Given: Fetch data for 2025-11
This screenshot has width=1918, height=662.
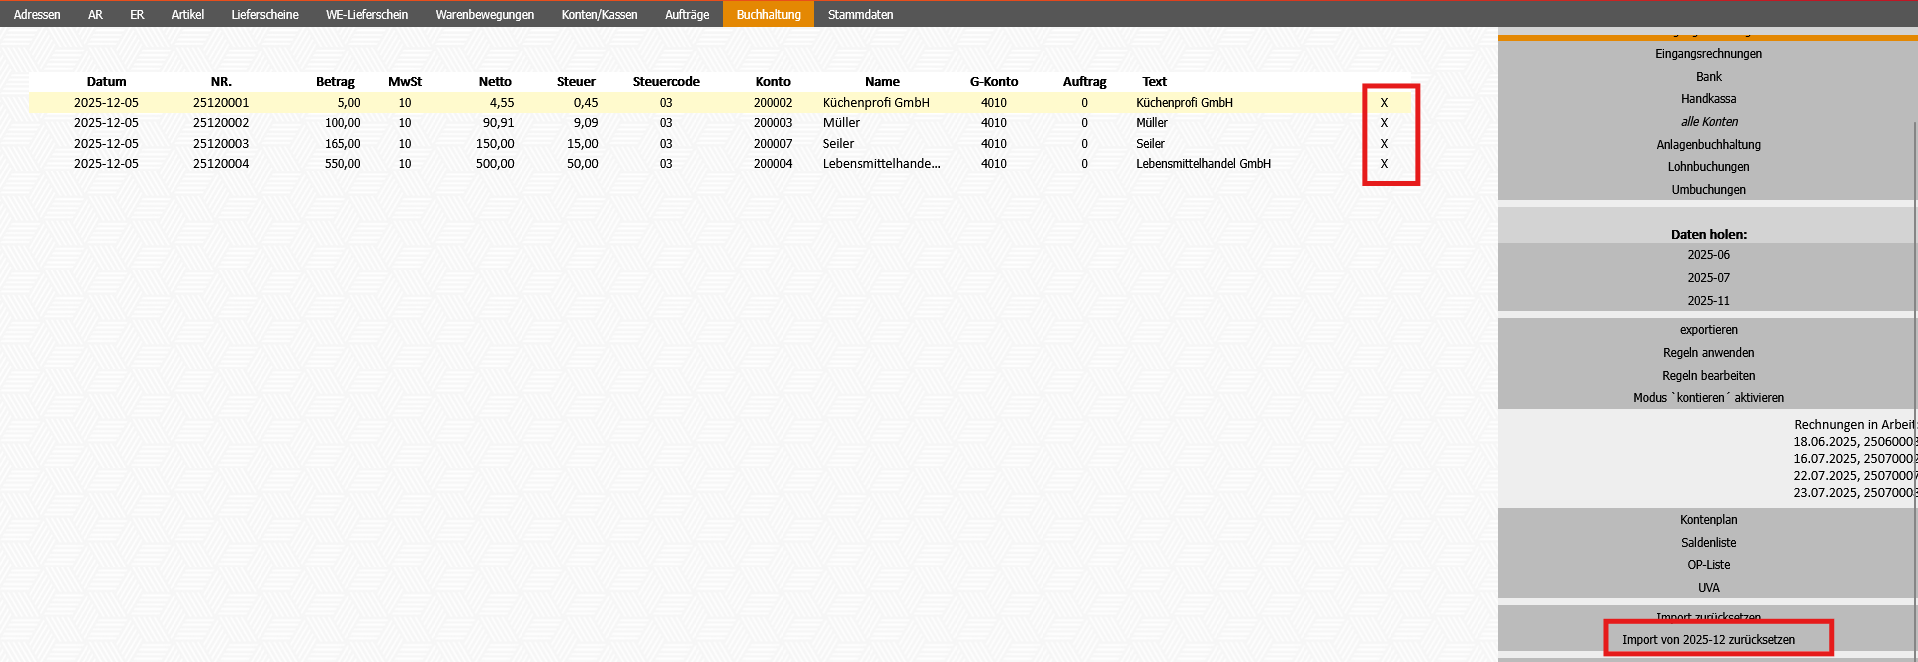Looking at the screenshot, I should tap(1708, 301).
